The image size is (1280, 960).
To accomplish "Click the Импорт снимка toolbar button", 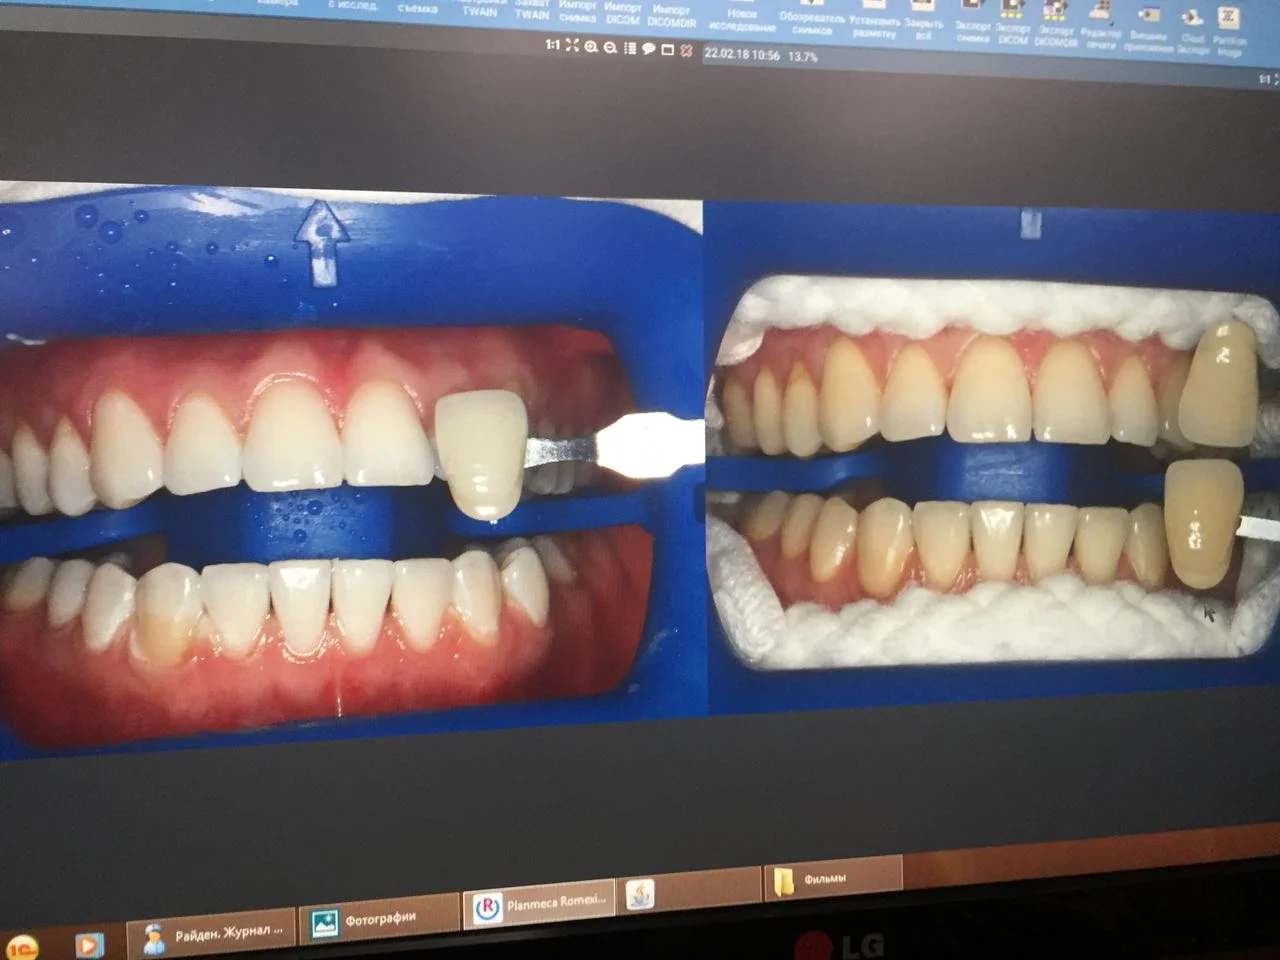I will (578, 11).
